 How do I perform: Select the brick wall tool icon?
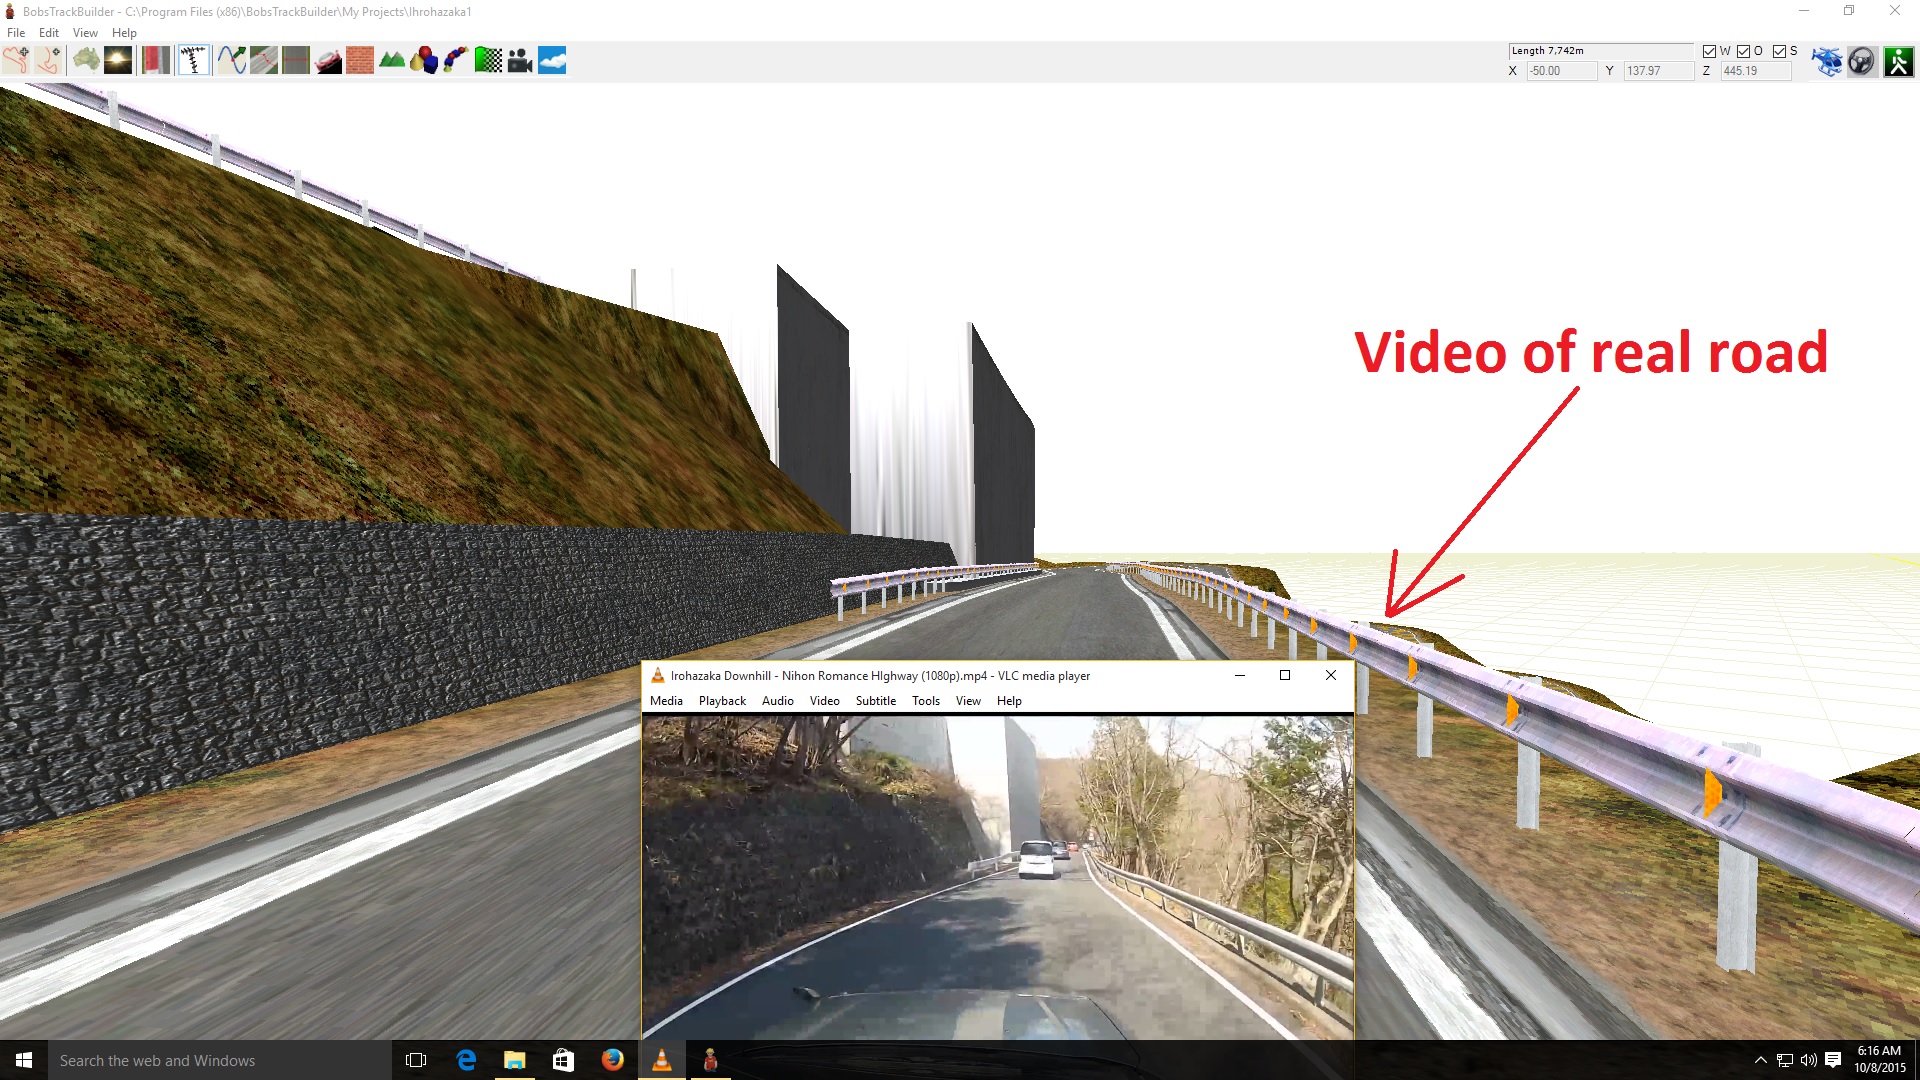[x=360, y=60]
